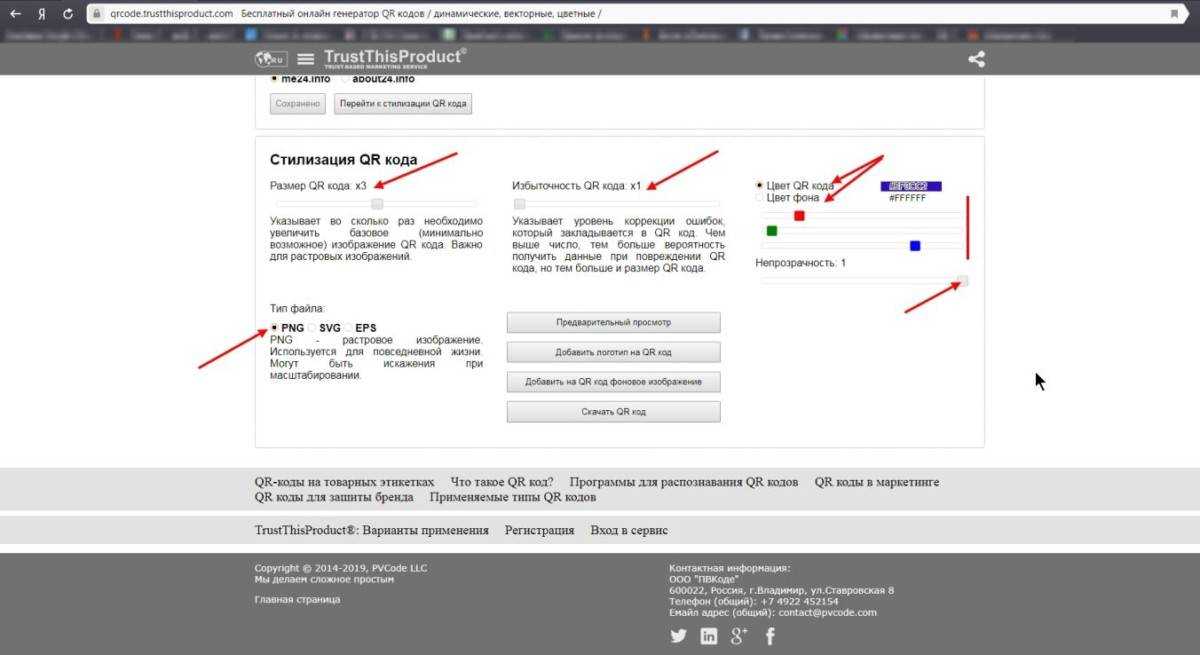This screenshot has width=1200, height=655.
Task: Open the Что такое QR код? link
Action: pyautogui.click(x=502, y=482)
